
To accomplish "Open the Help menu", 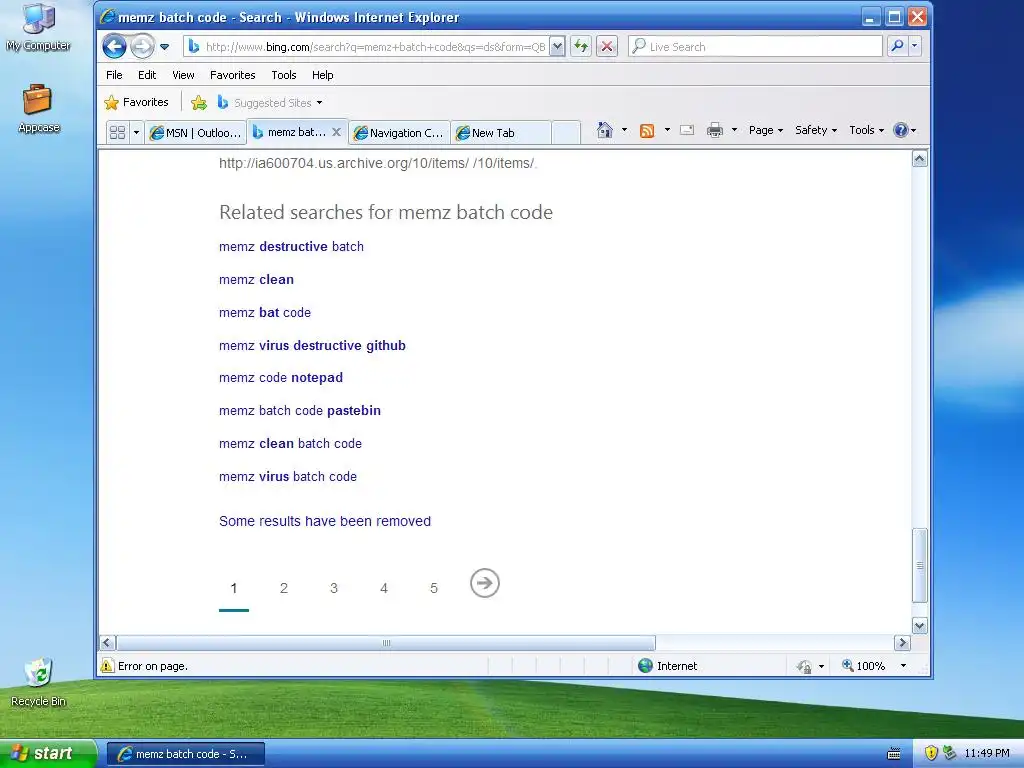I will point(323,75).
